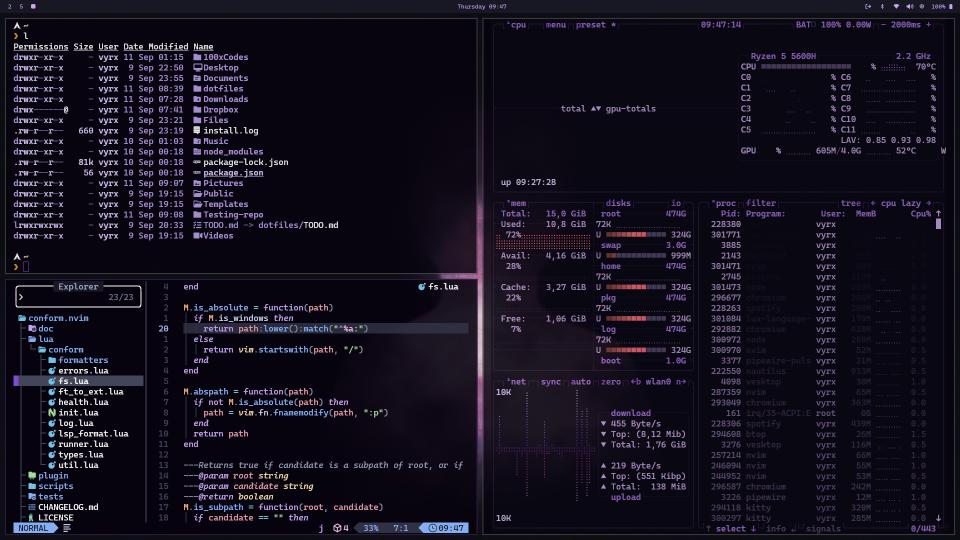Collapse the conform subfolder in Explorer
The image size is (960, 540).
coord(61,350)
